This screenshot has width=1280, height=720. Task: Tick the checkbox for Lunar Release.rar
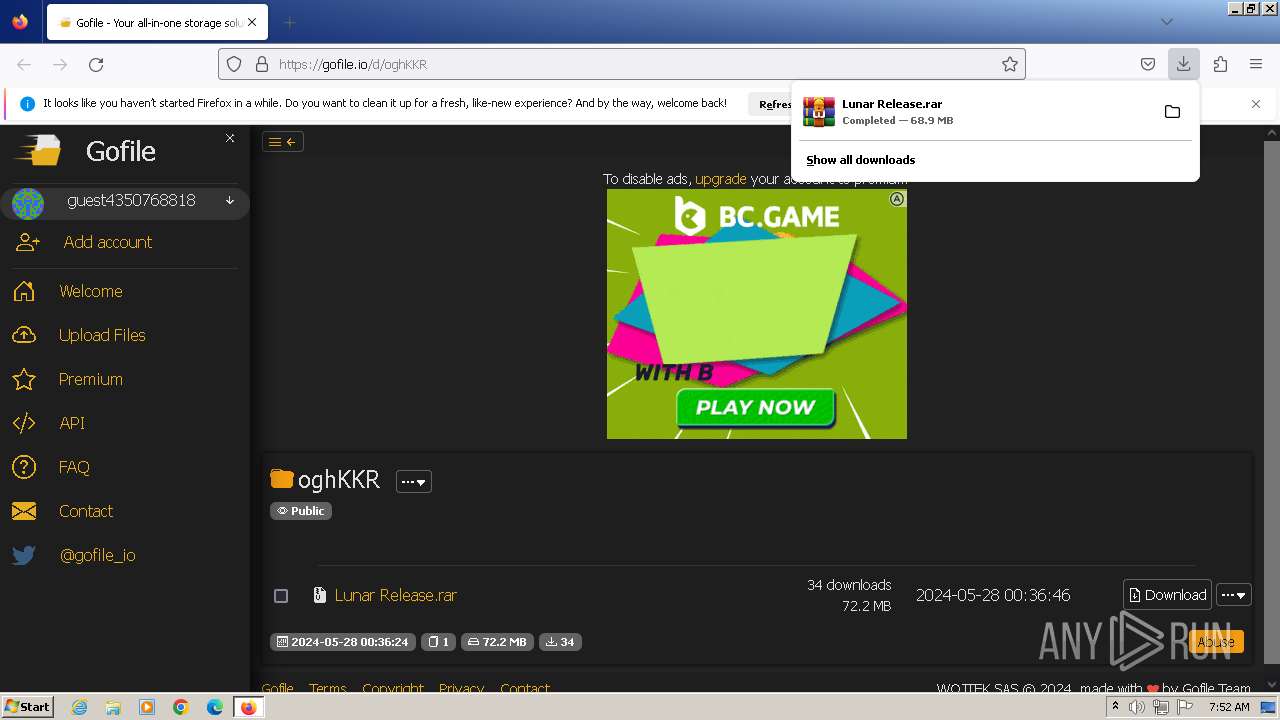281,596
